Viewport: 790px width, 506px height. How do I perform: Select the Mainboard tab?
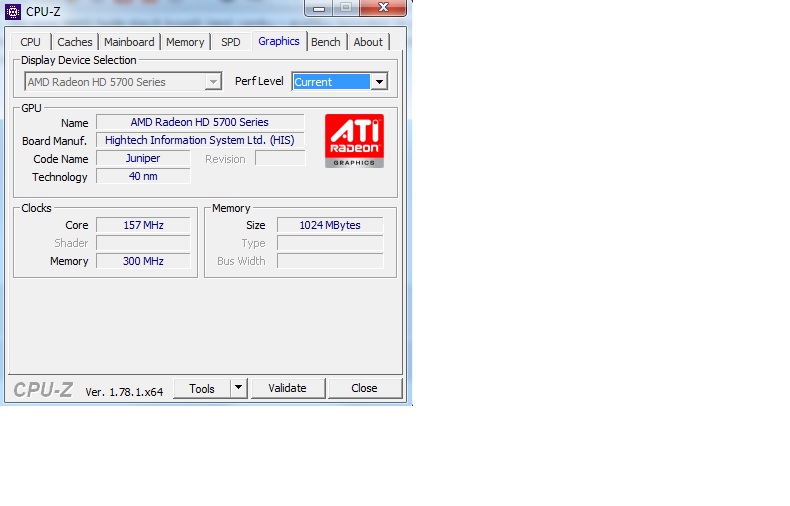pos(129,42)
